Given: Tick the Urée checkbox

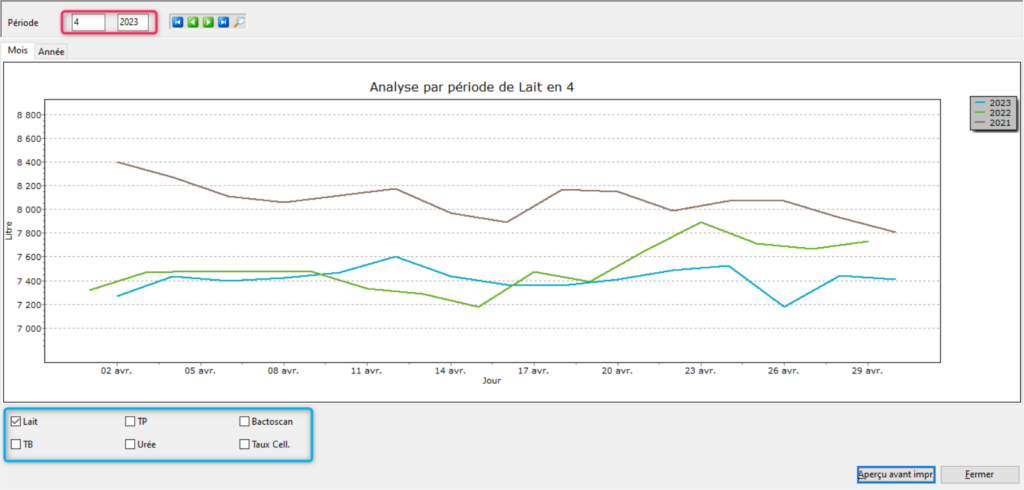Looking at the screenshot, I should click(130, 444).
